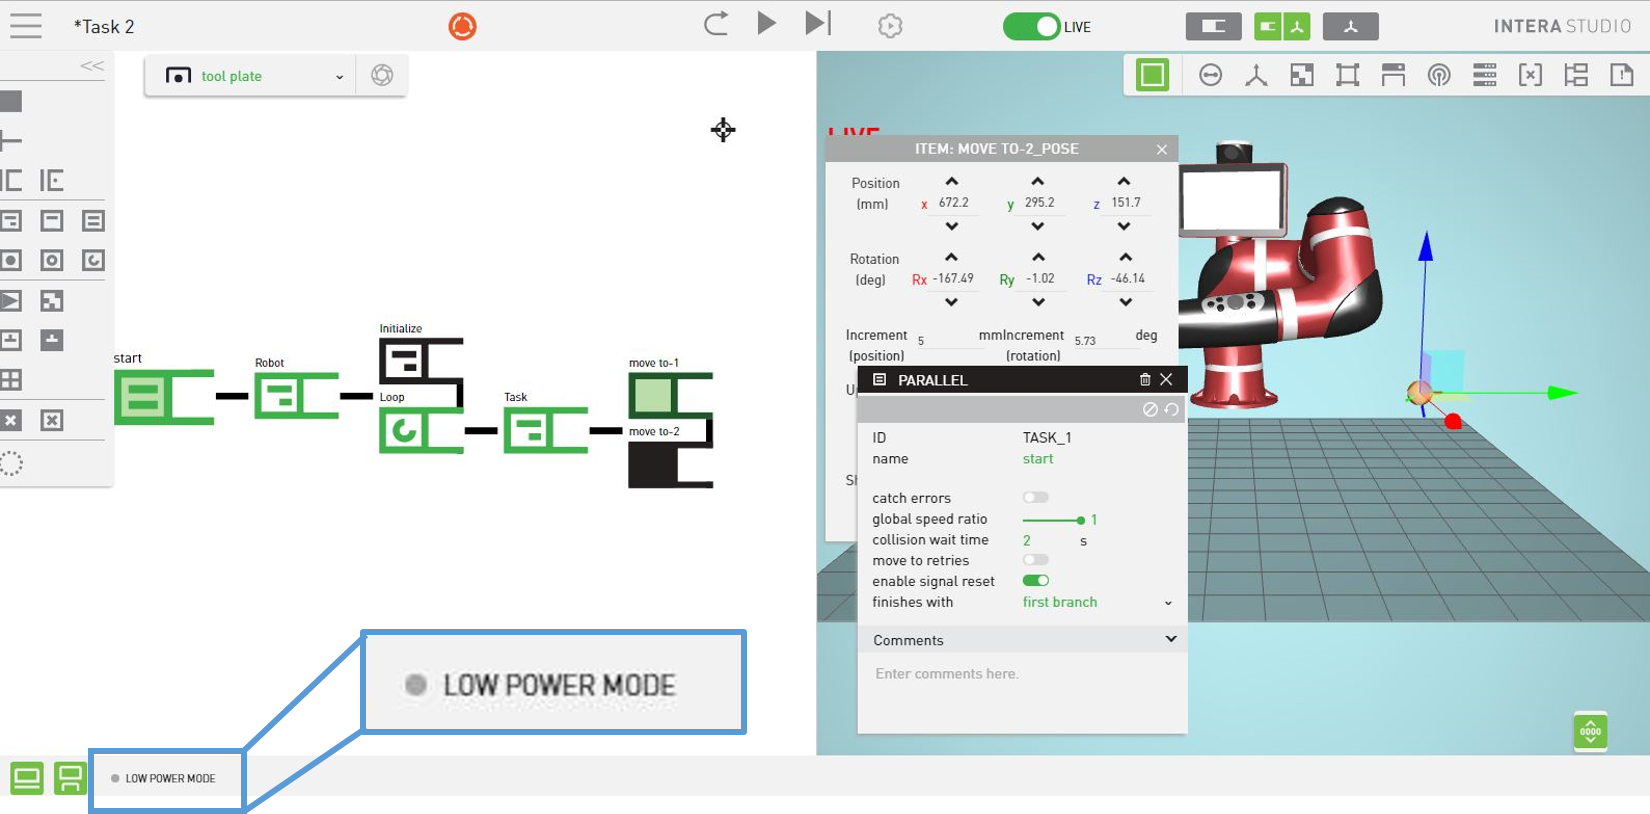
Task: Restart the task with circular arrow icon
Action: click(x=716, y=24)
